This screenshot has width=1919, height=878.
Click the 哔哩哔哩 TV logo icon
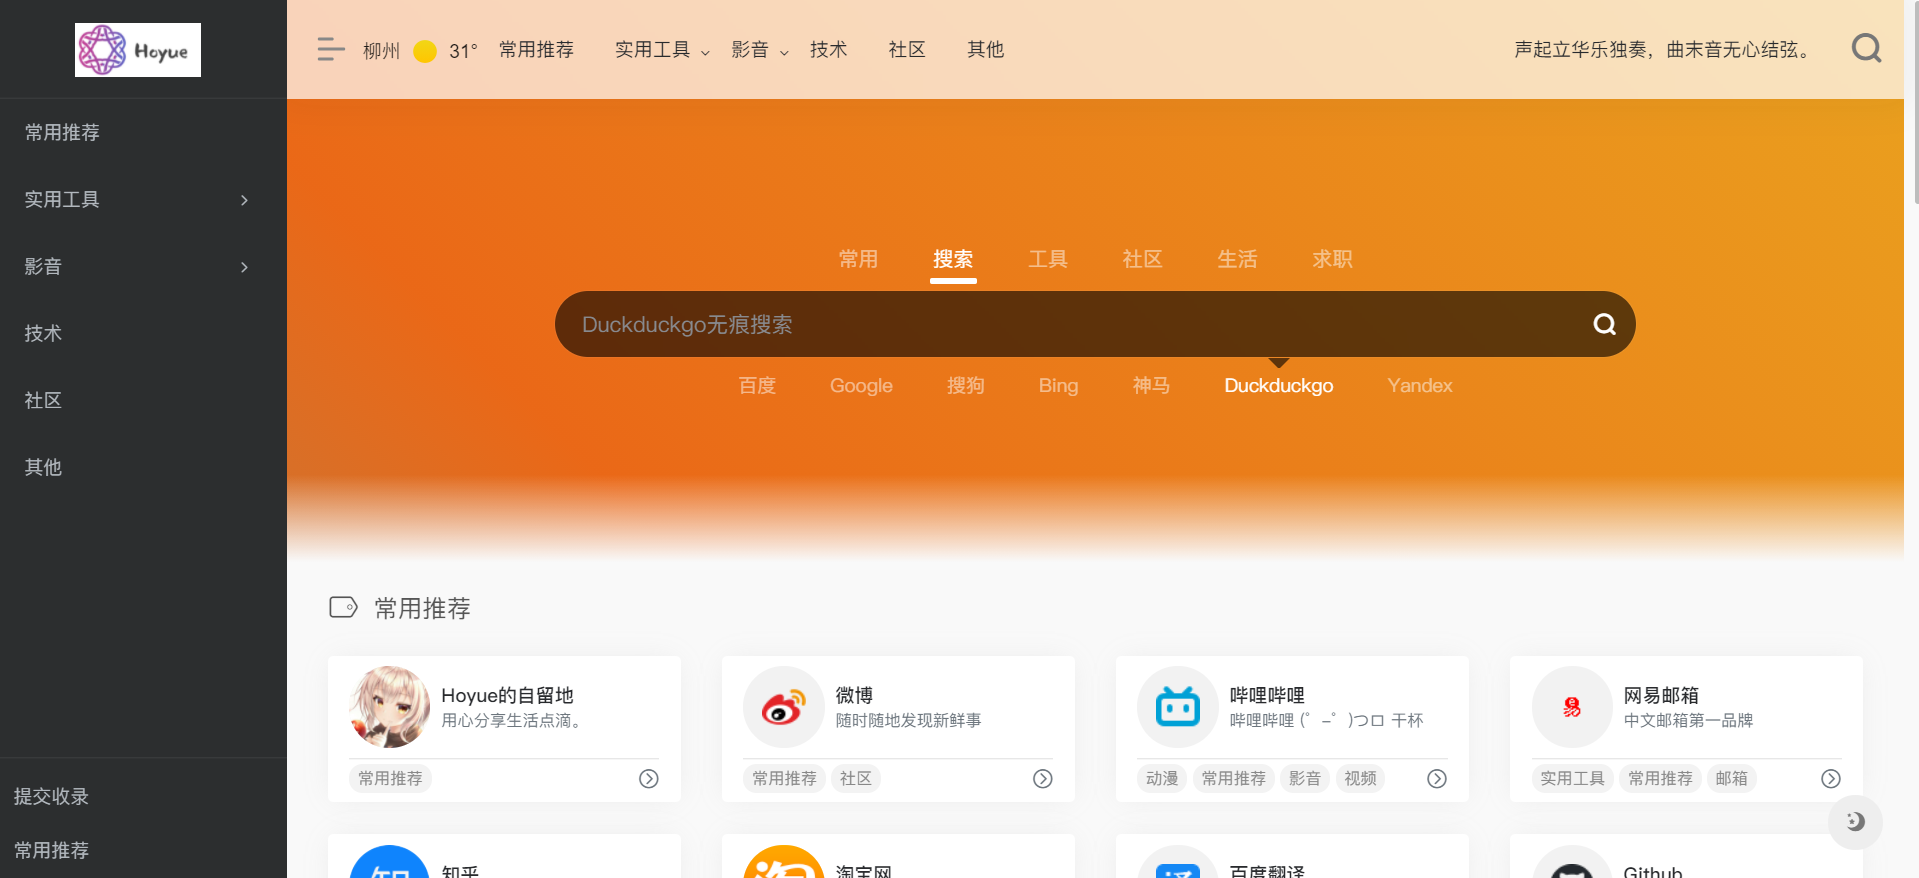1178,707
